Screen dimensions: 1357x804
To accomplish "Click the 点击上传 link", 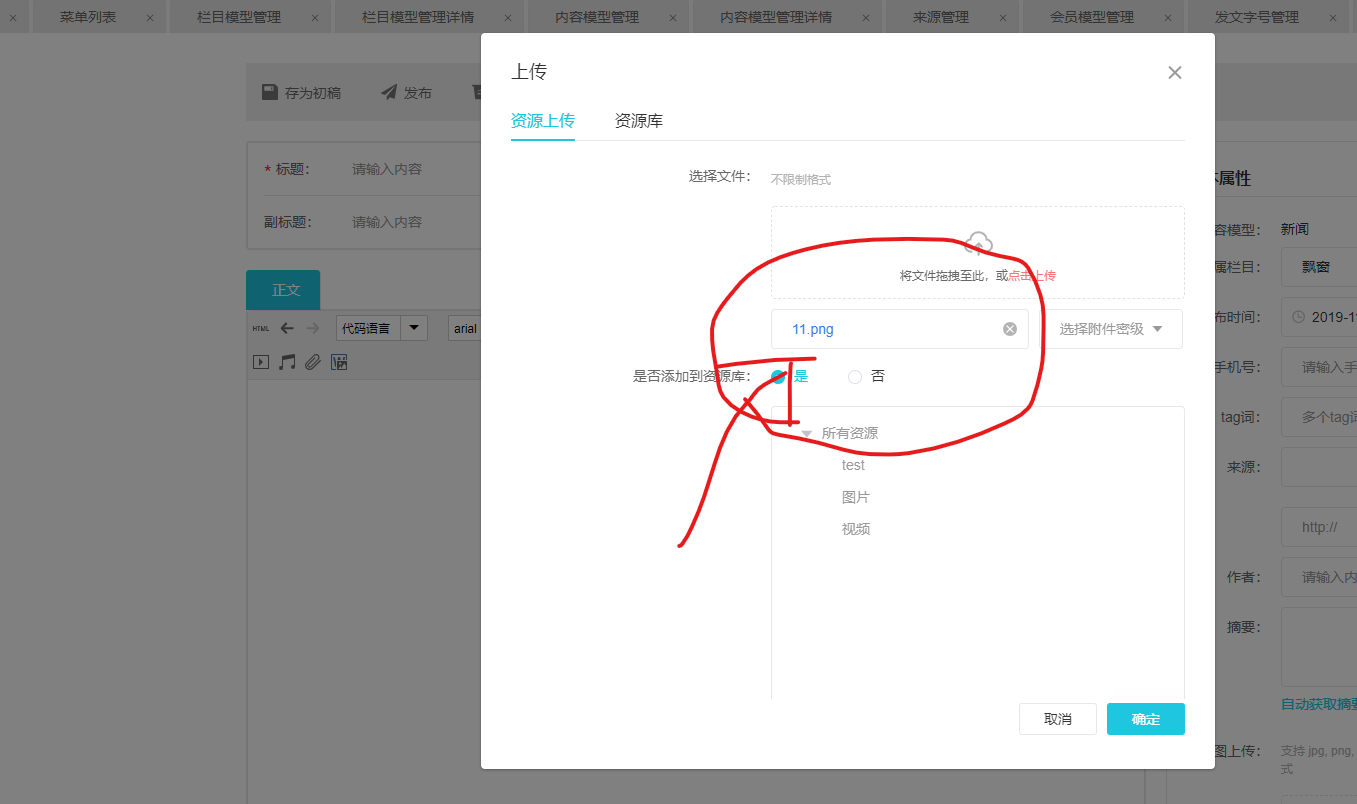I will click(x=1032, y=276).
